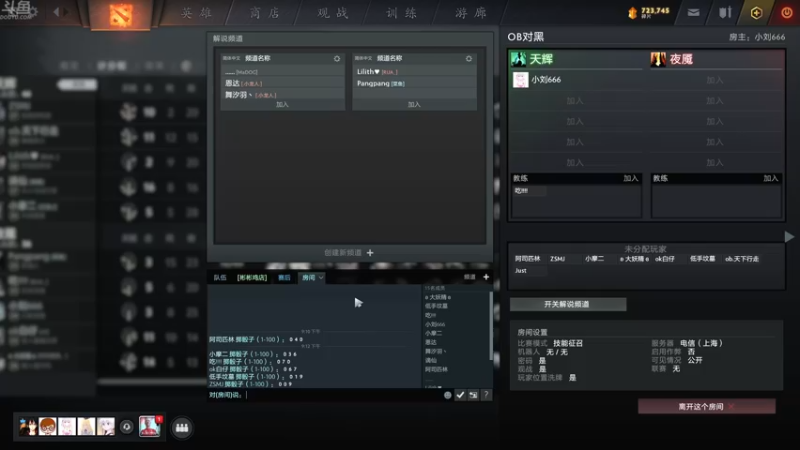Add a chat channel with the plus icon
Image resolution: width=800 pixels, height=450 pixels.
coord(486,277)
